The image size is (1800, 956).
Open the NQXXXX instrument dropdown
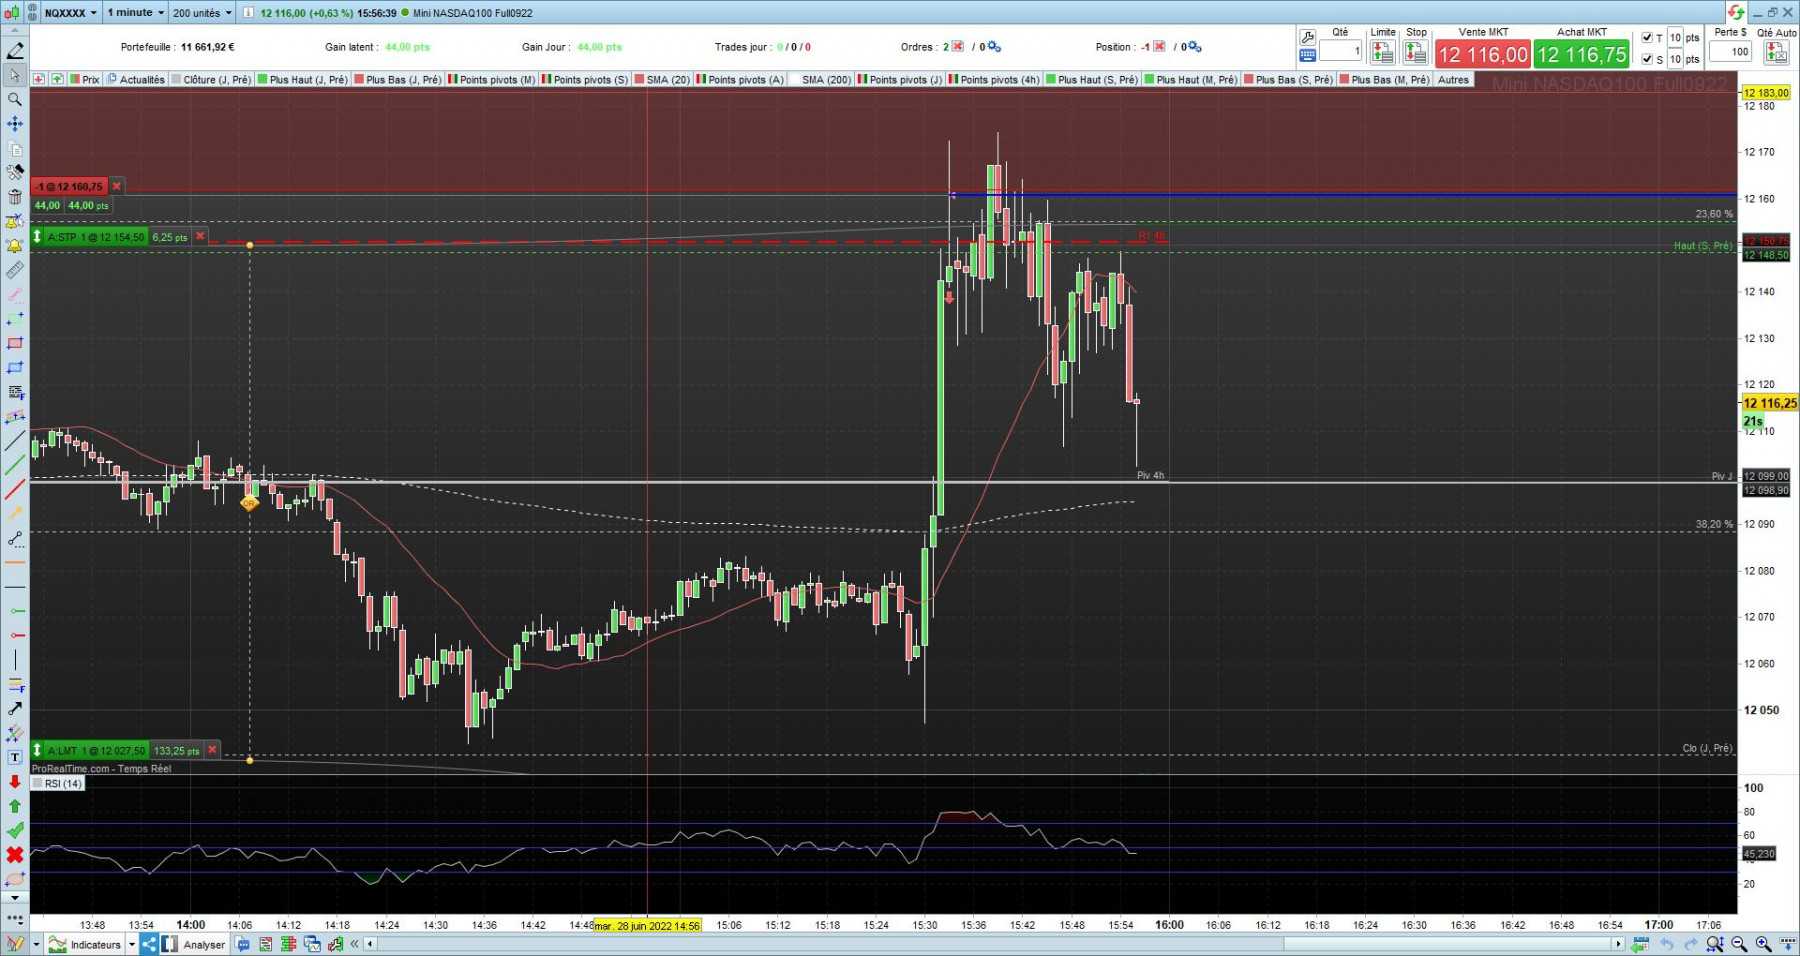(71, 13)
